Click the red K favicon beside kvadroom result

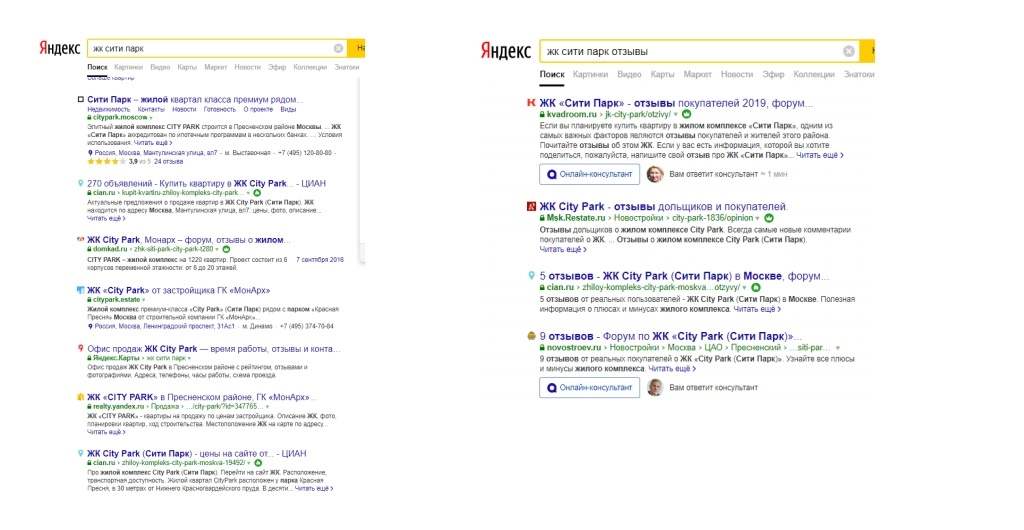[531, 103]
